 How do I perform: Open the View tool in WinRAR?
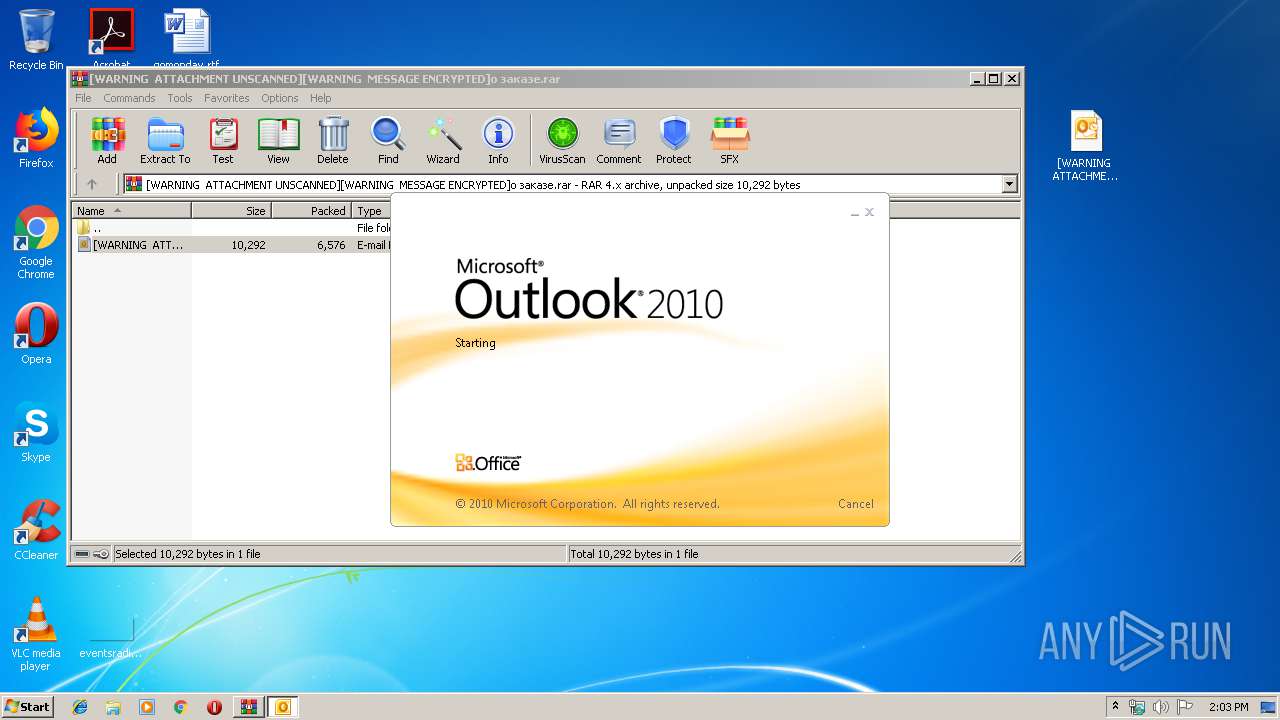(278, 141)
